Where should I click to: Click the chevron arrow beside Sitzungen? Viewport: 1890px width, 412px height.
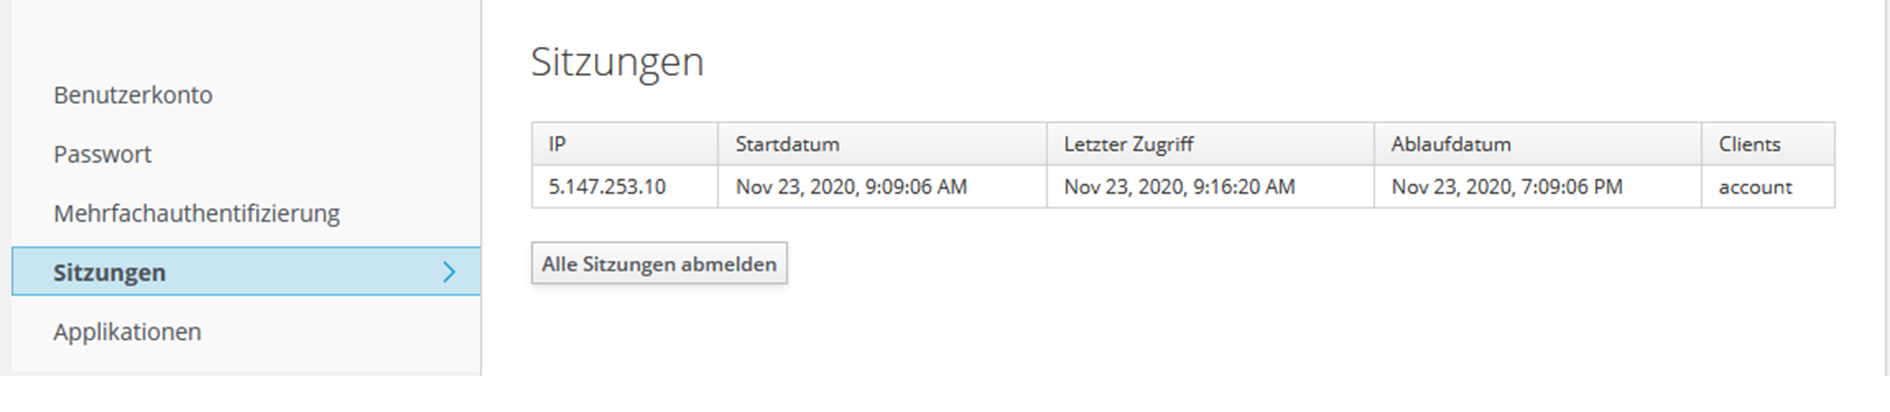[449, 272]
